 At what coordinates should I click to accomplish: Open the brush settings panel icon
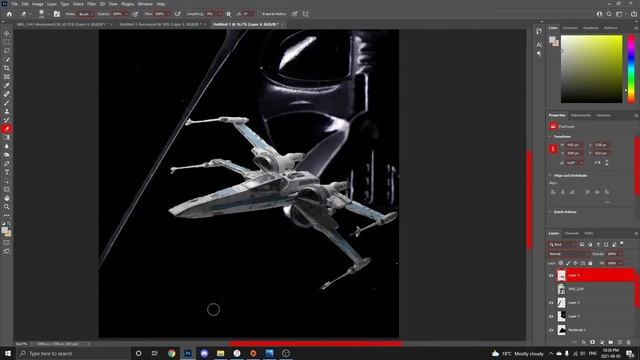[57, 14]
